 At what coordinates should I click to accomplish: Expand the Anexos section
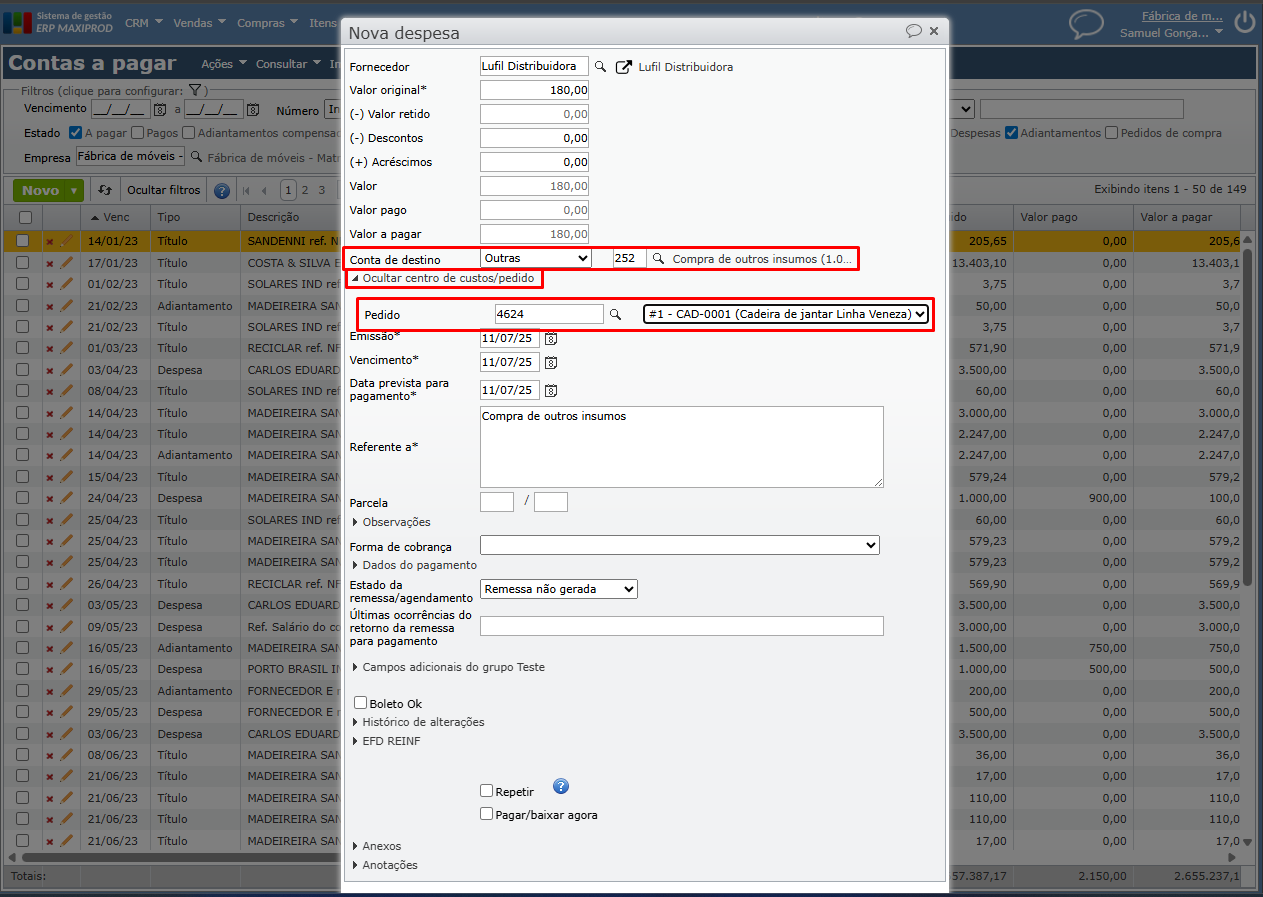click(x=376, y=846)
